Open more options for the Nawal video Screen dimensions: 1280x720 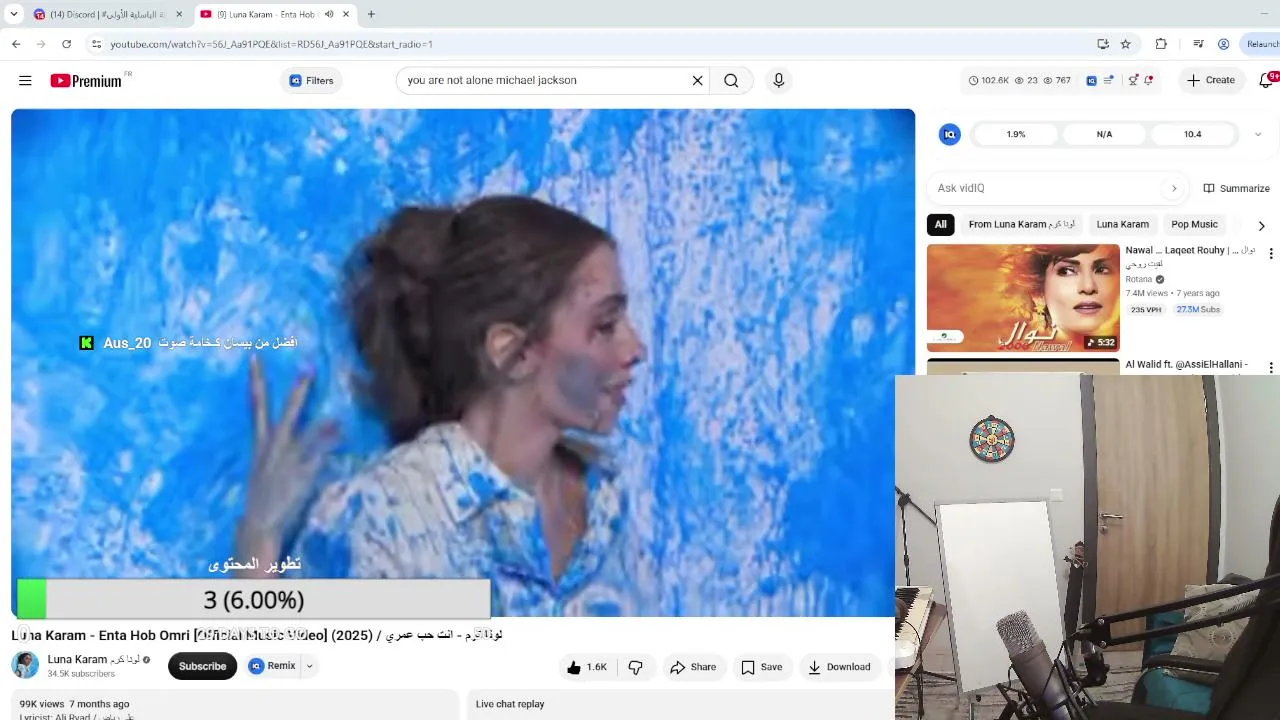pos(1271,254)
